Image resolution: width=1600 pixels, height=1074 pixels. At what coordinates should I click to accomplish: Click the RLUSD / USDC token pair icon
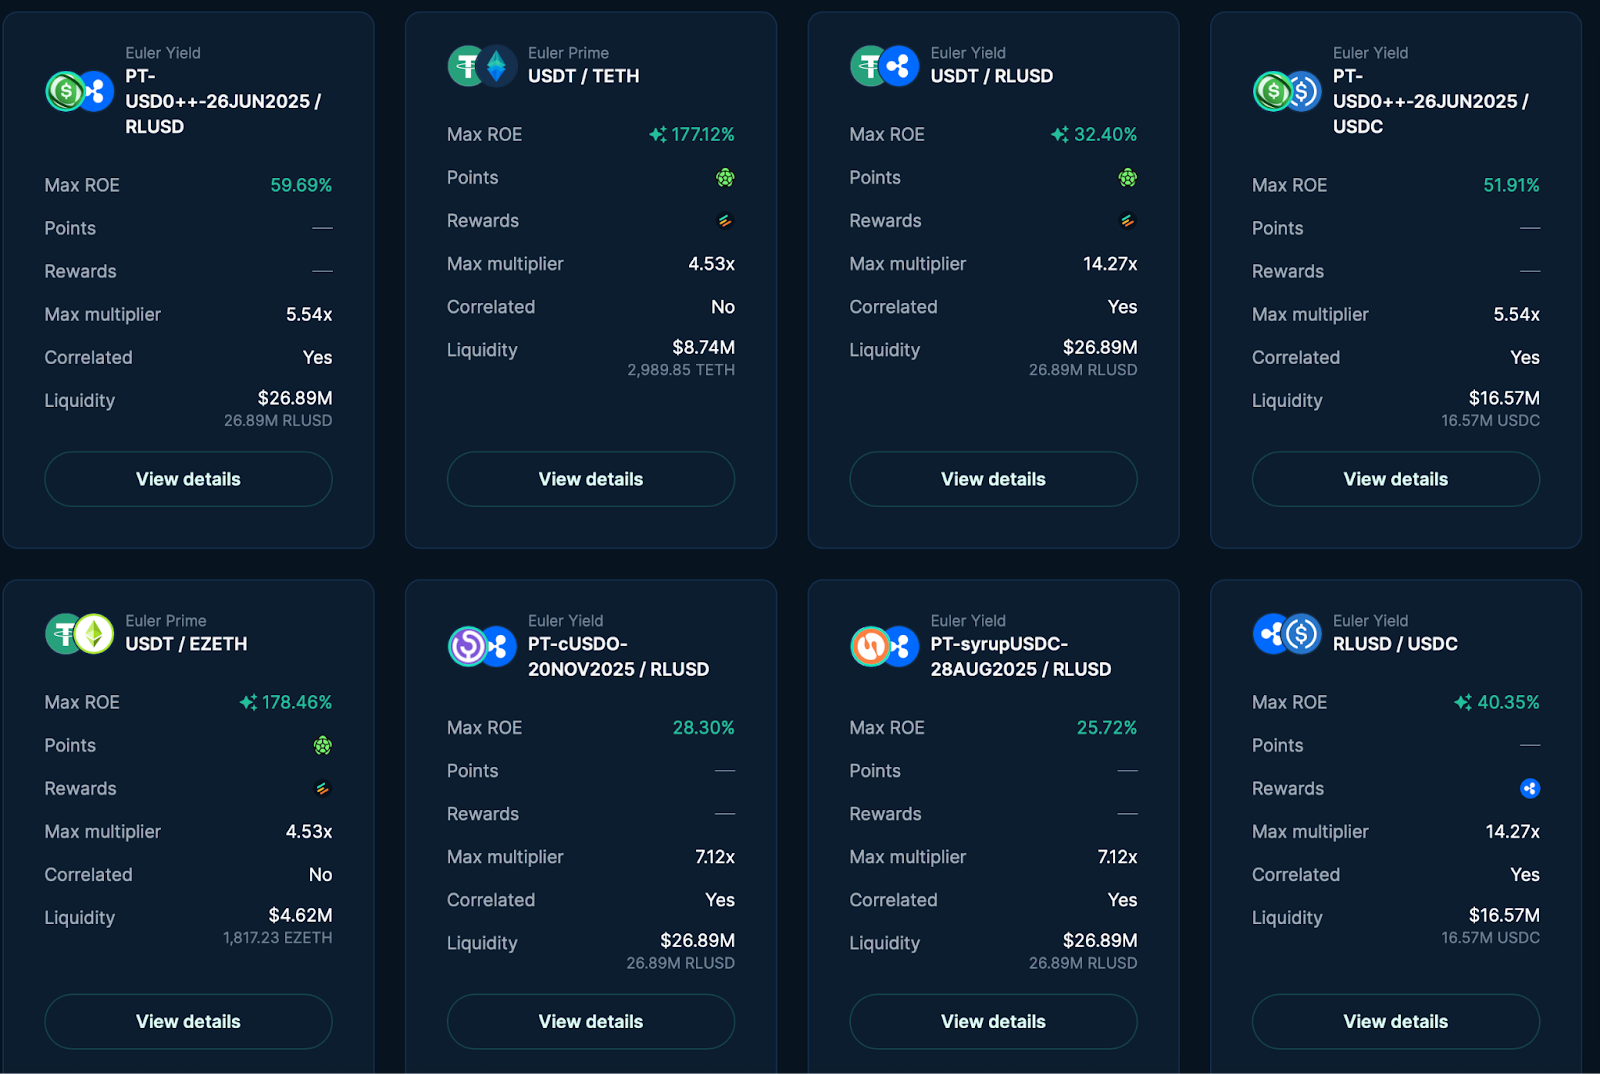pos(1288,634)
